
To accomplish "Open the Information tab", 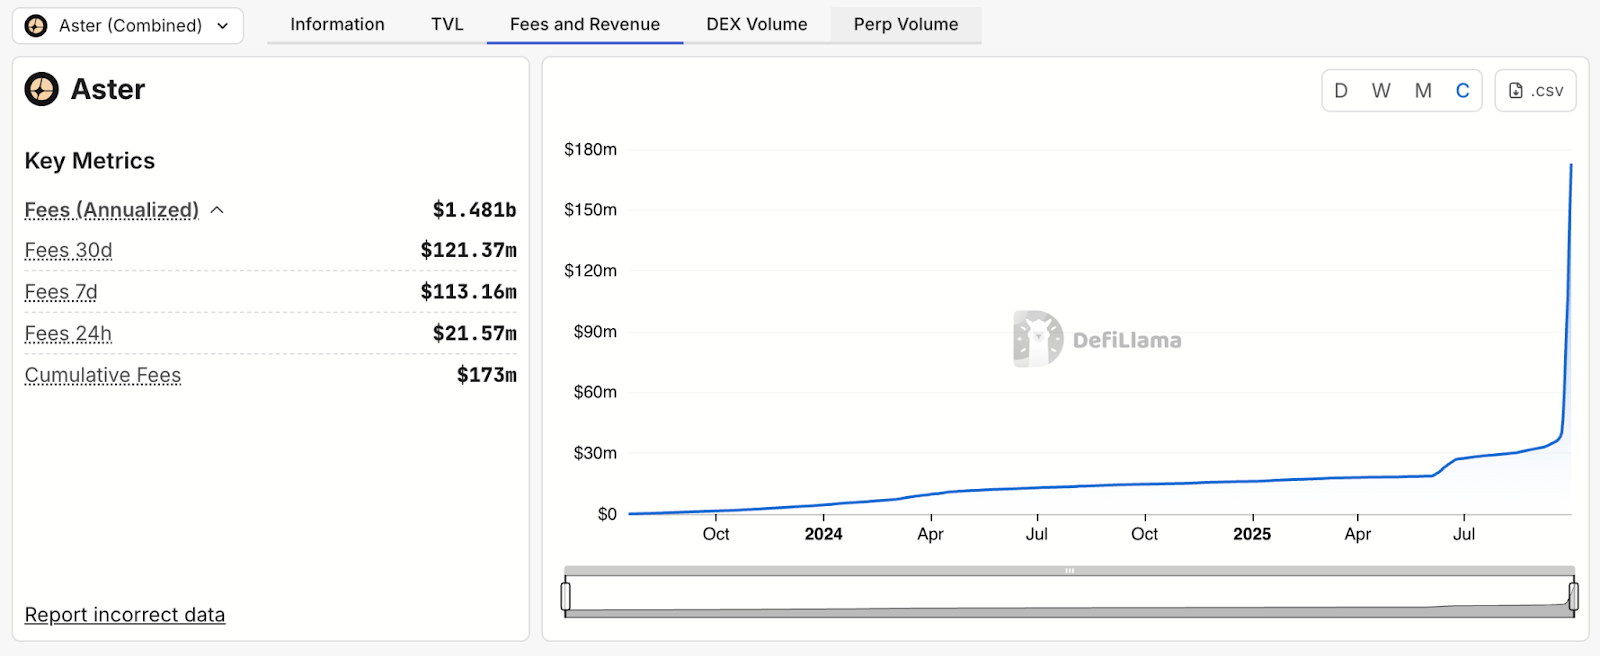I will pyautogui.click(x=337, y=25).
